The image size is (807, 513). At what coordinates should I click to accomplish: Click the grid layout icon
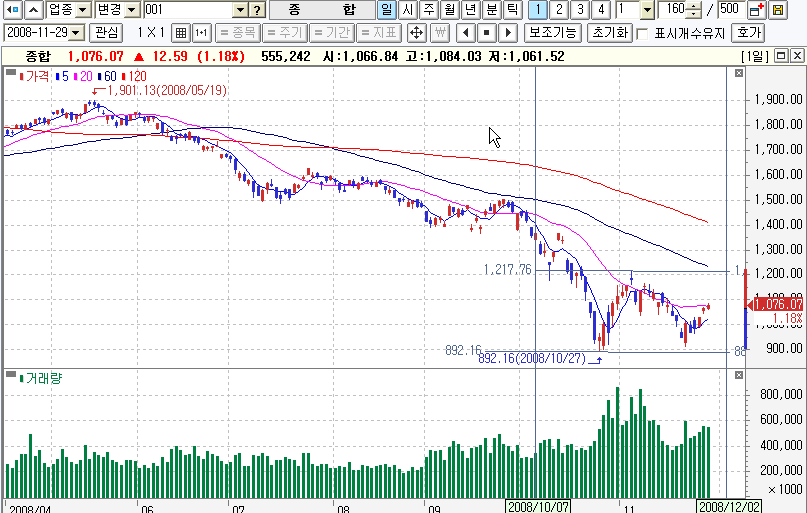[x=181, y=33]
